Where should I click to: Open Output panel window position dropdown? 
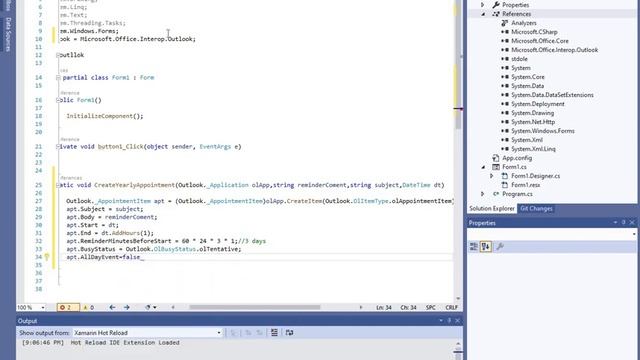[441, 321]
